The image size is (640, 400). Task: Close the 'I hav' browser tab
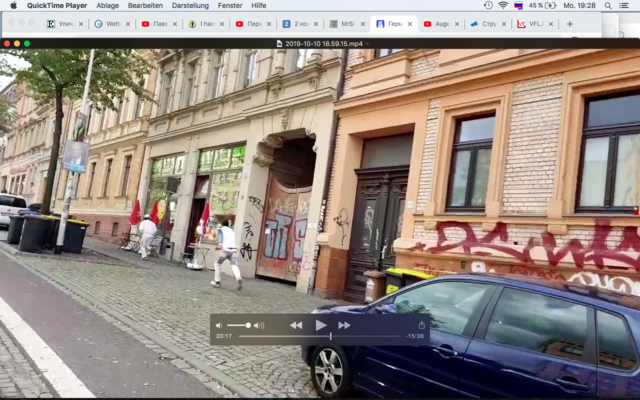[222, 24]
